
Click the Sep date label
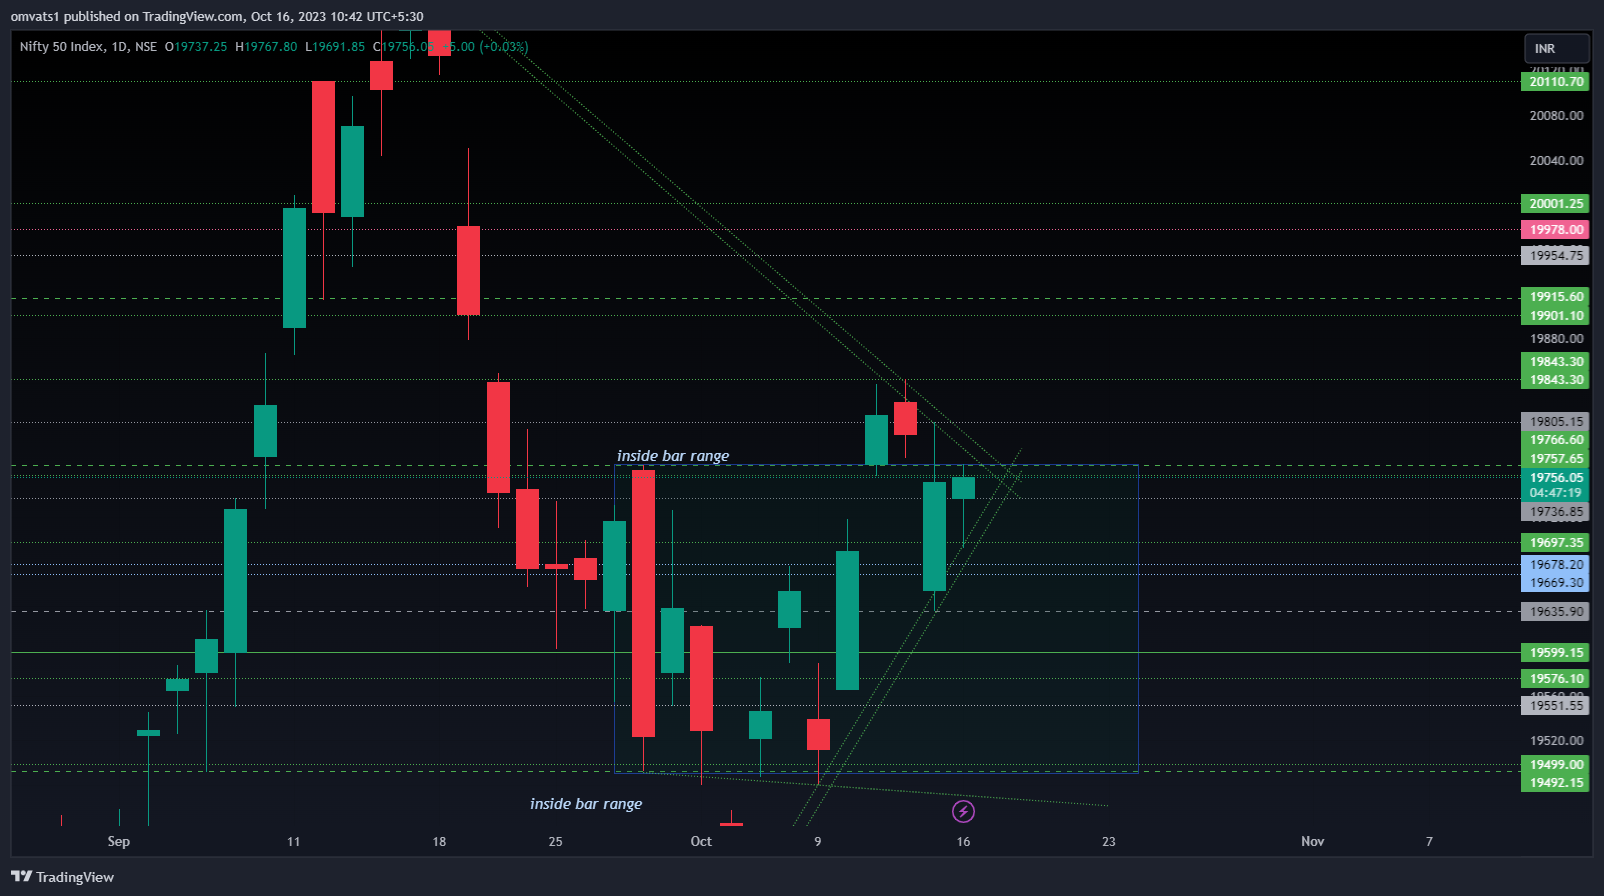point(119,842)
